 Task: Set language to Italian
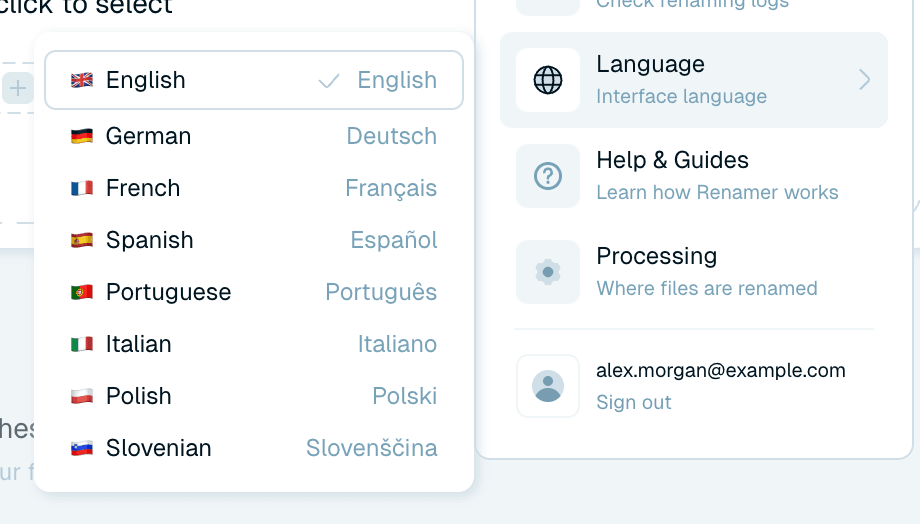253,344
